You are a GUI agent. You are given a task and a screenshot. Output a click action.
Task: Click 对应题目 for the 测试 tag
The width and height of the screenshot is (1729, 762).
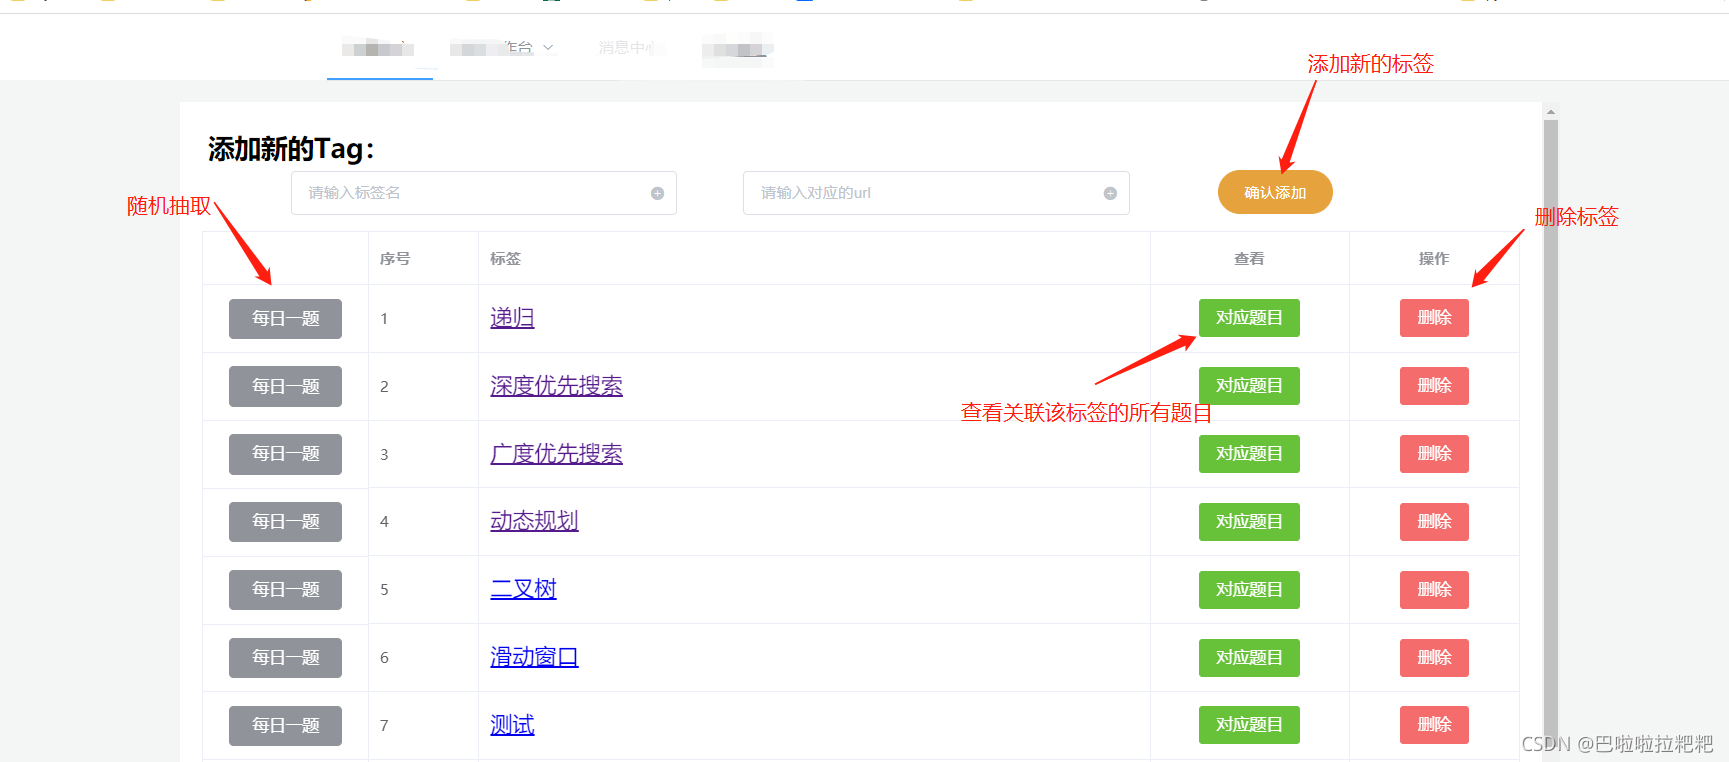click(x=1248, y=725)
